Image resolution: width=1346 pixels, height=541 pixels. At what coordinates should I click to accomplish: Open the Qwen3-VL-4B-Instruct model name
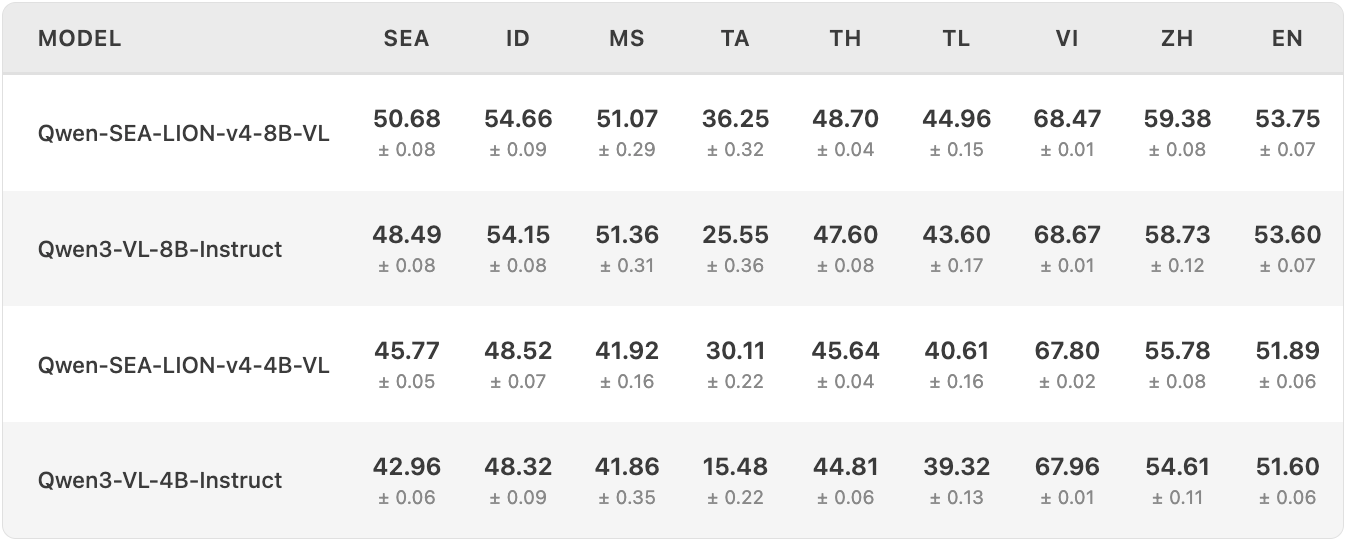pos(160,480)
